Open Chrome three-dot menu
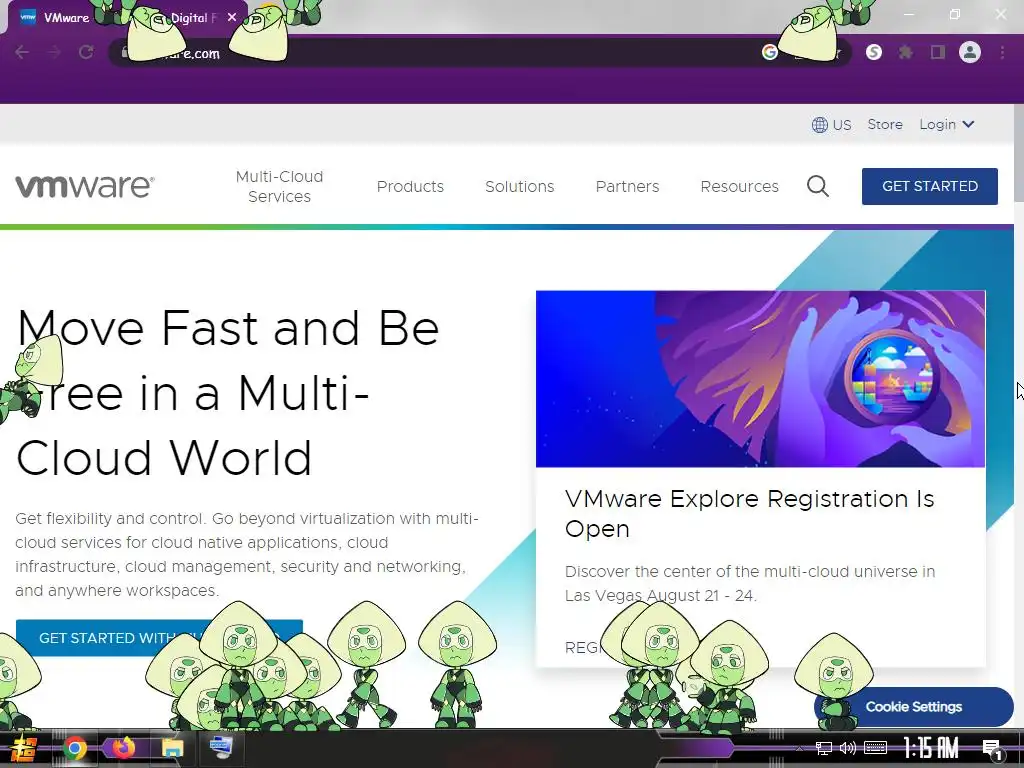The width and height of the screenshot is (1024, 768). [1002, 52]
